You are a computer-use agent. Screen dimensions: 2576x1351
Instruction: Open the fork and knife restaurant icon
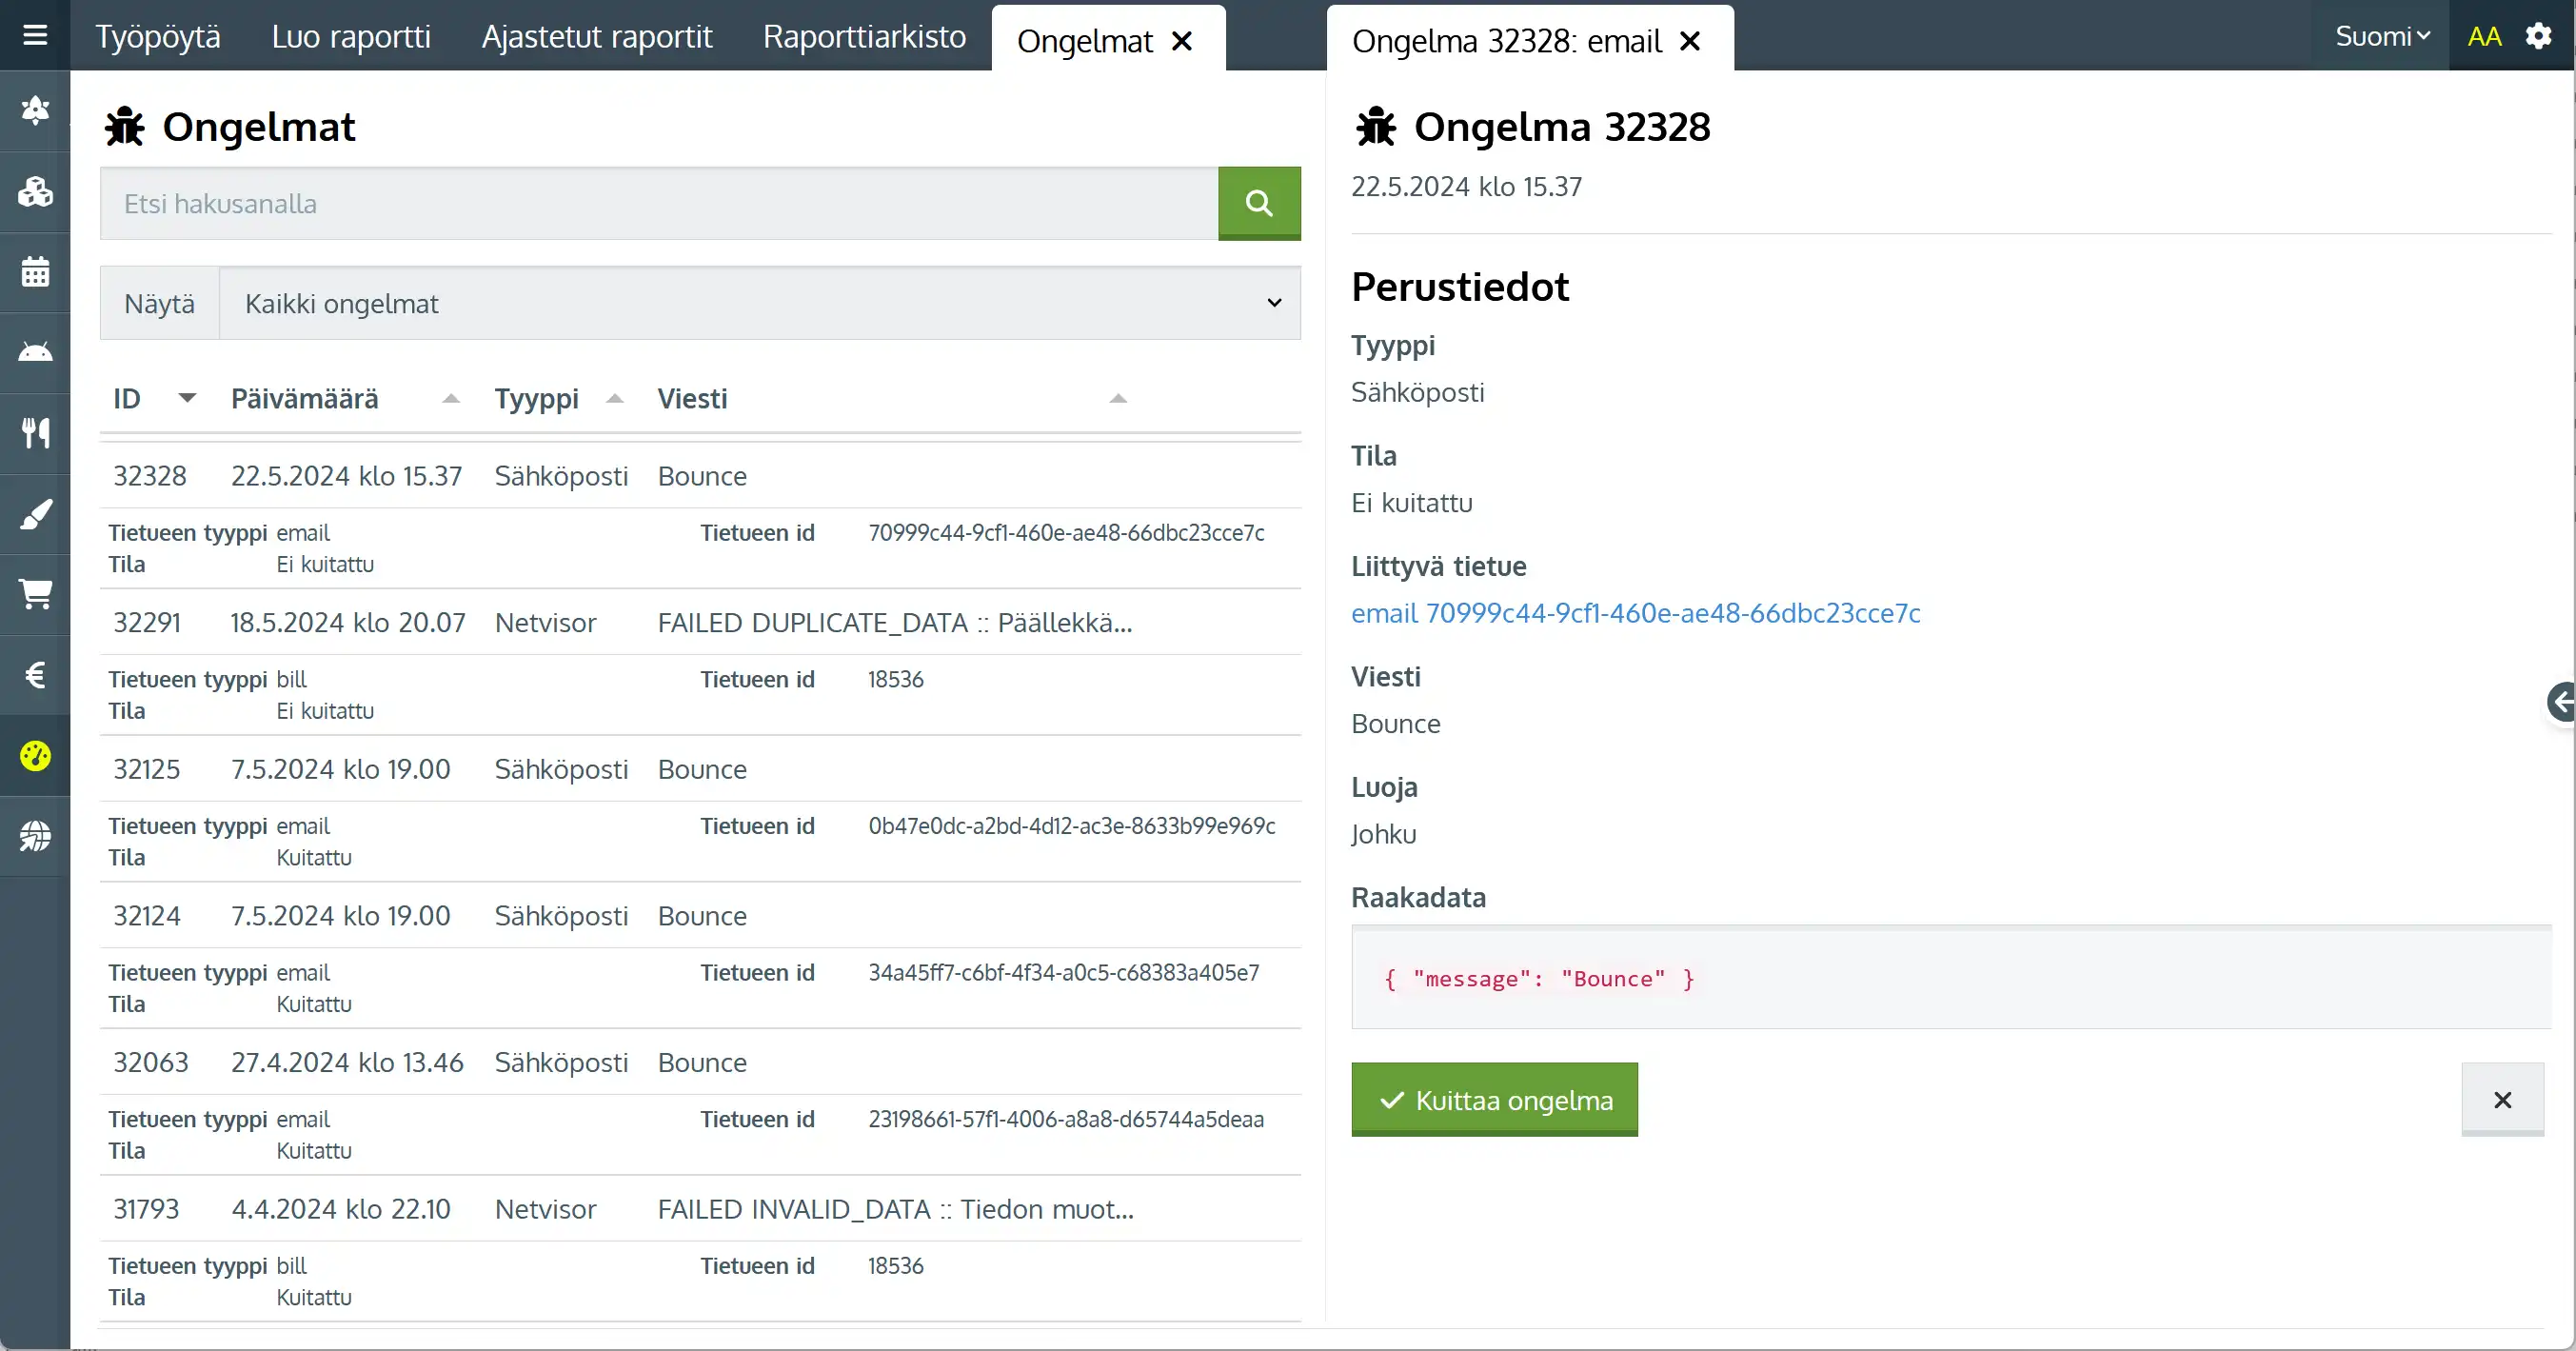point(35,433)
